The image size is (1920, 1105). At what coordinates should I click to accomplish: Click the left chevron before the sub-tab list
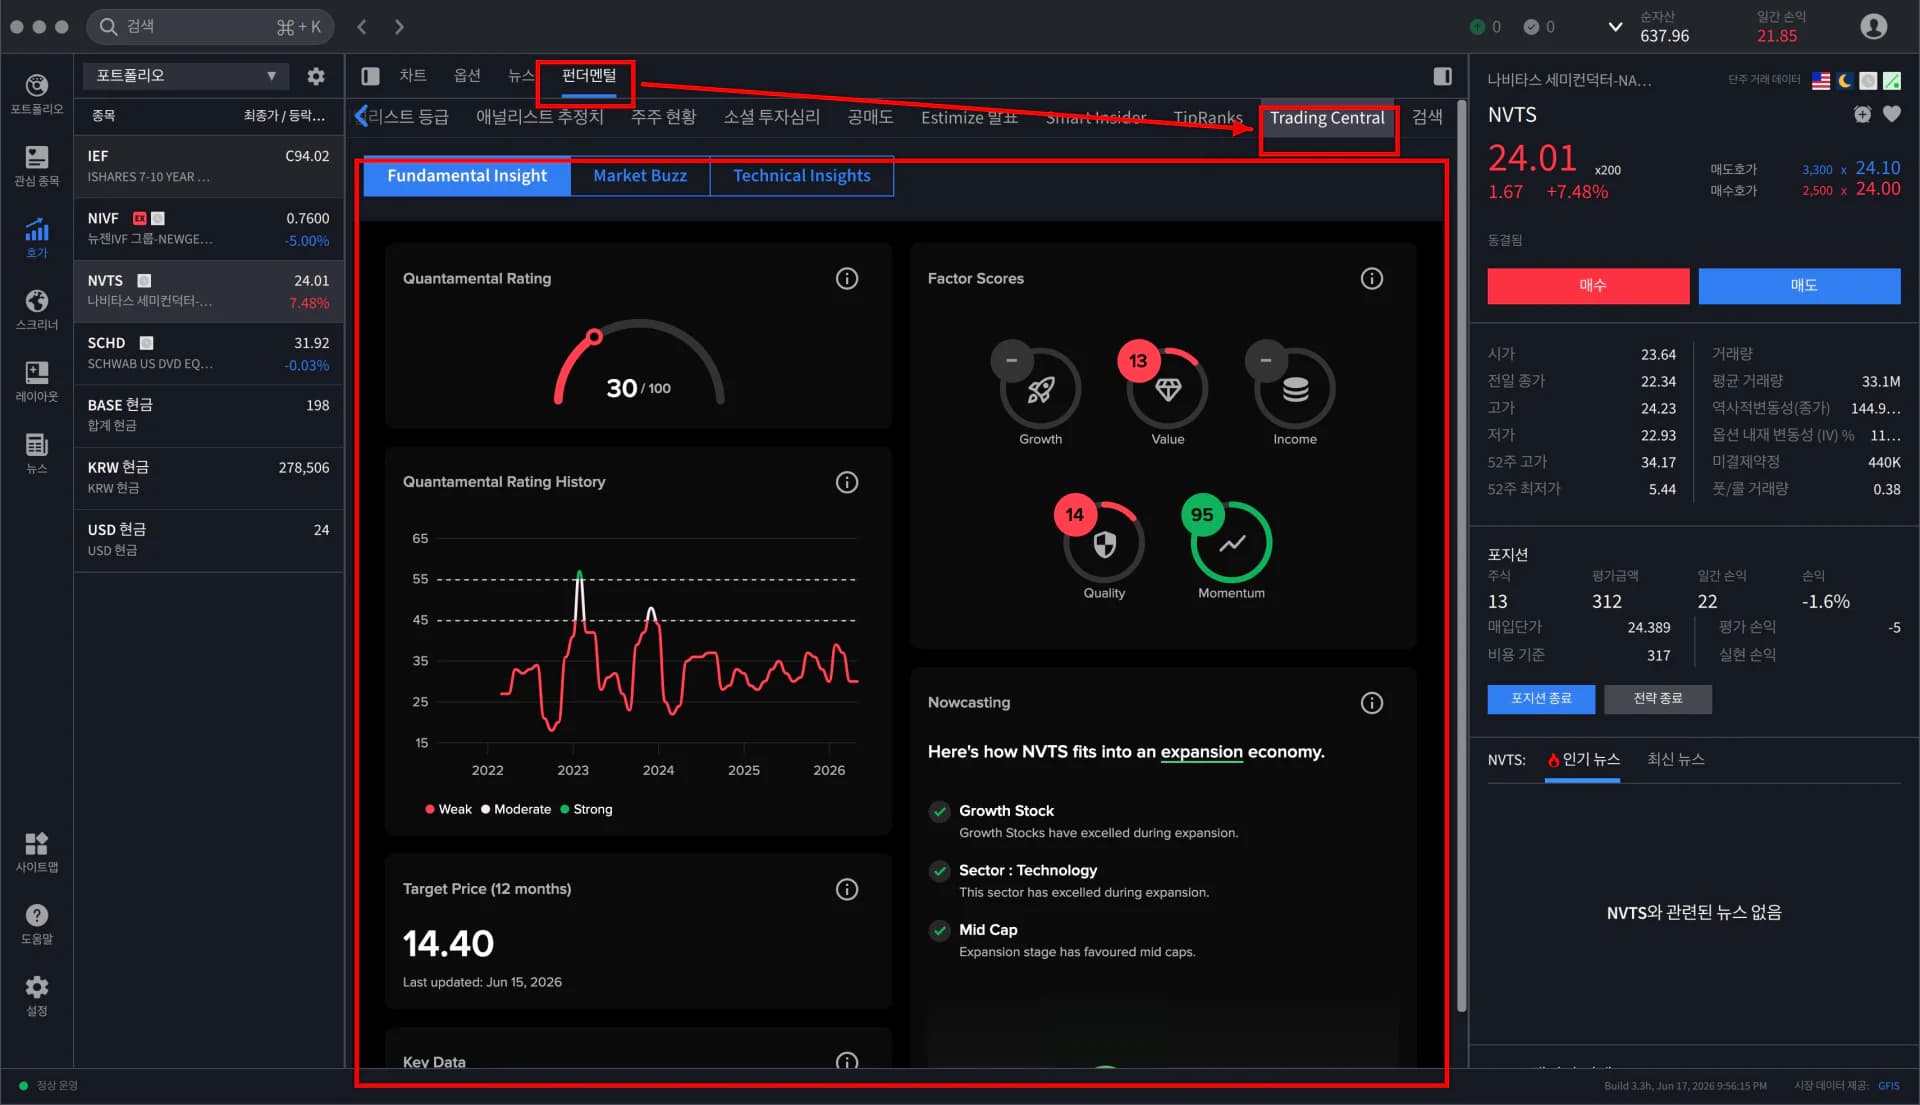click(361, 117)
